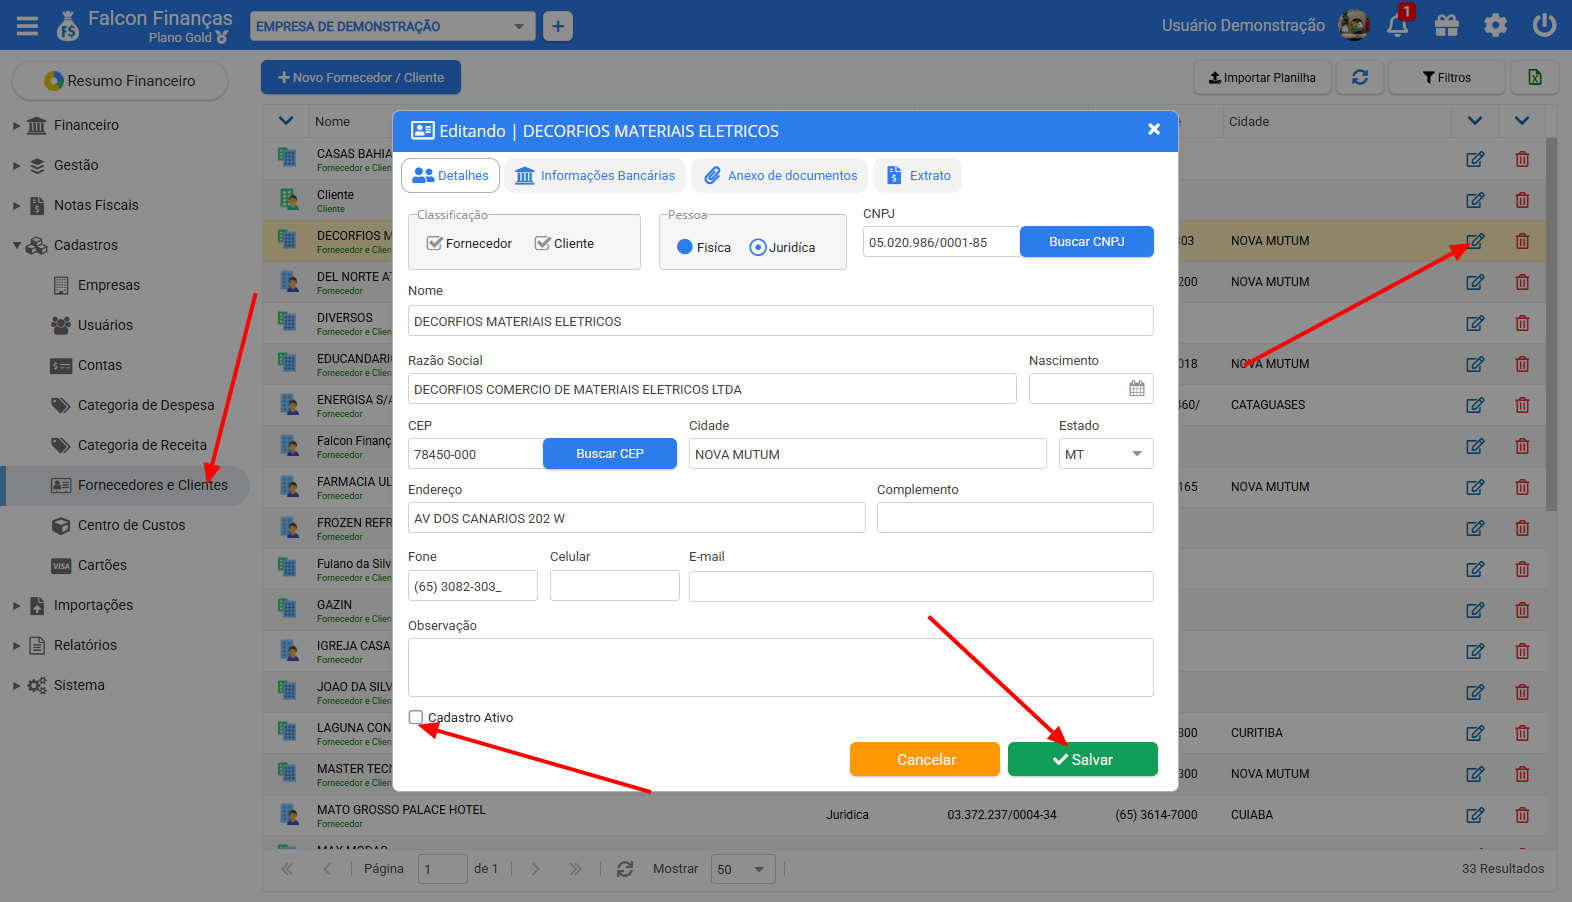Click the power logout icon
Screen dimensions: 1572x902
click(1544, 26)
